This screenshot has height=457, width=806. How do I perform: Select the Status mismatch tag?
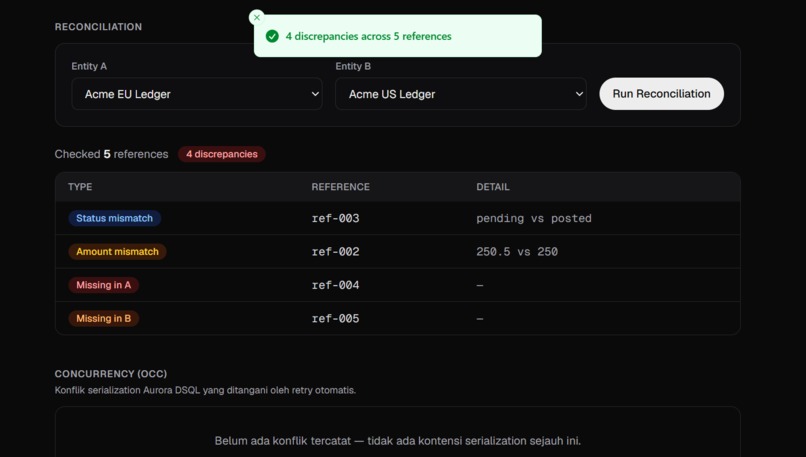pyautogui.click(x=115, y=218)
